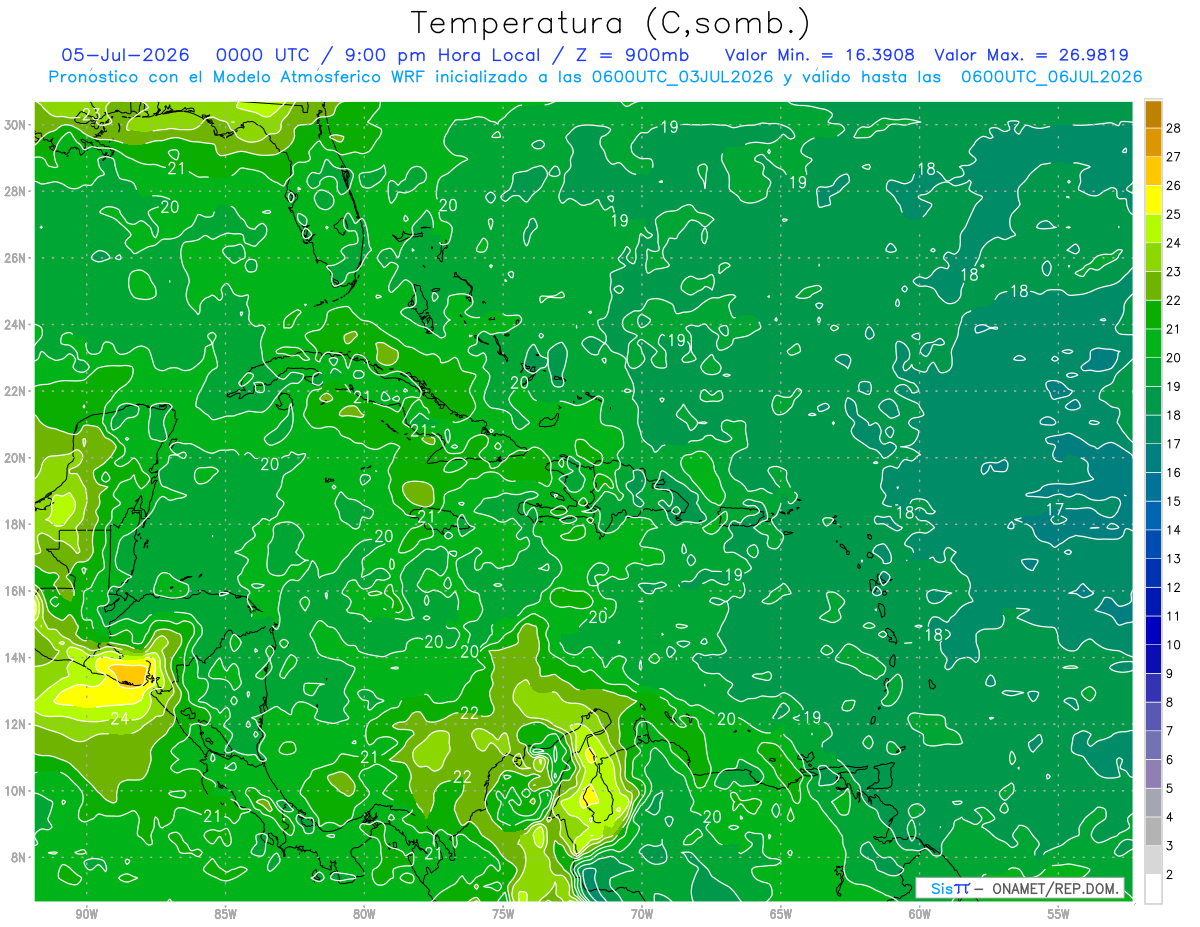The height and width of the screenshot is (927, 1200).
Task: Click colorbar label "13"
Action: pyautogui.click(x=1174, y=558)
